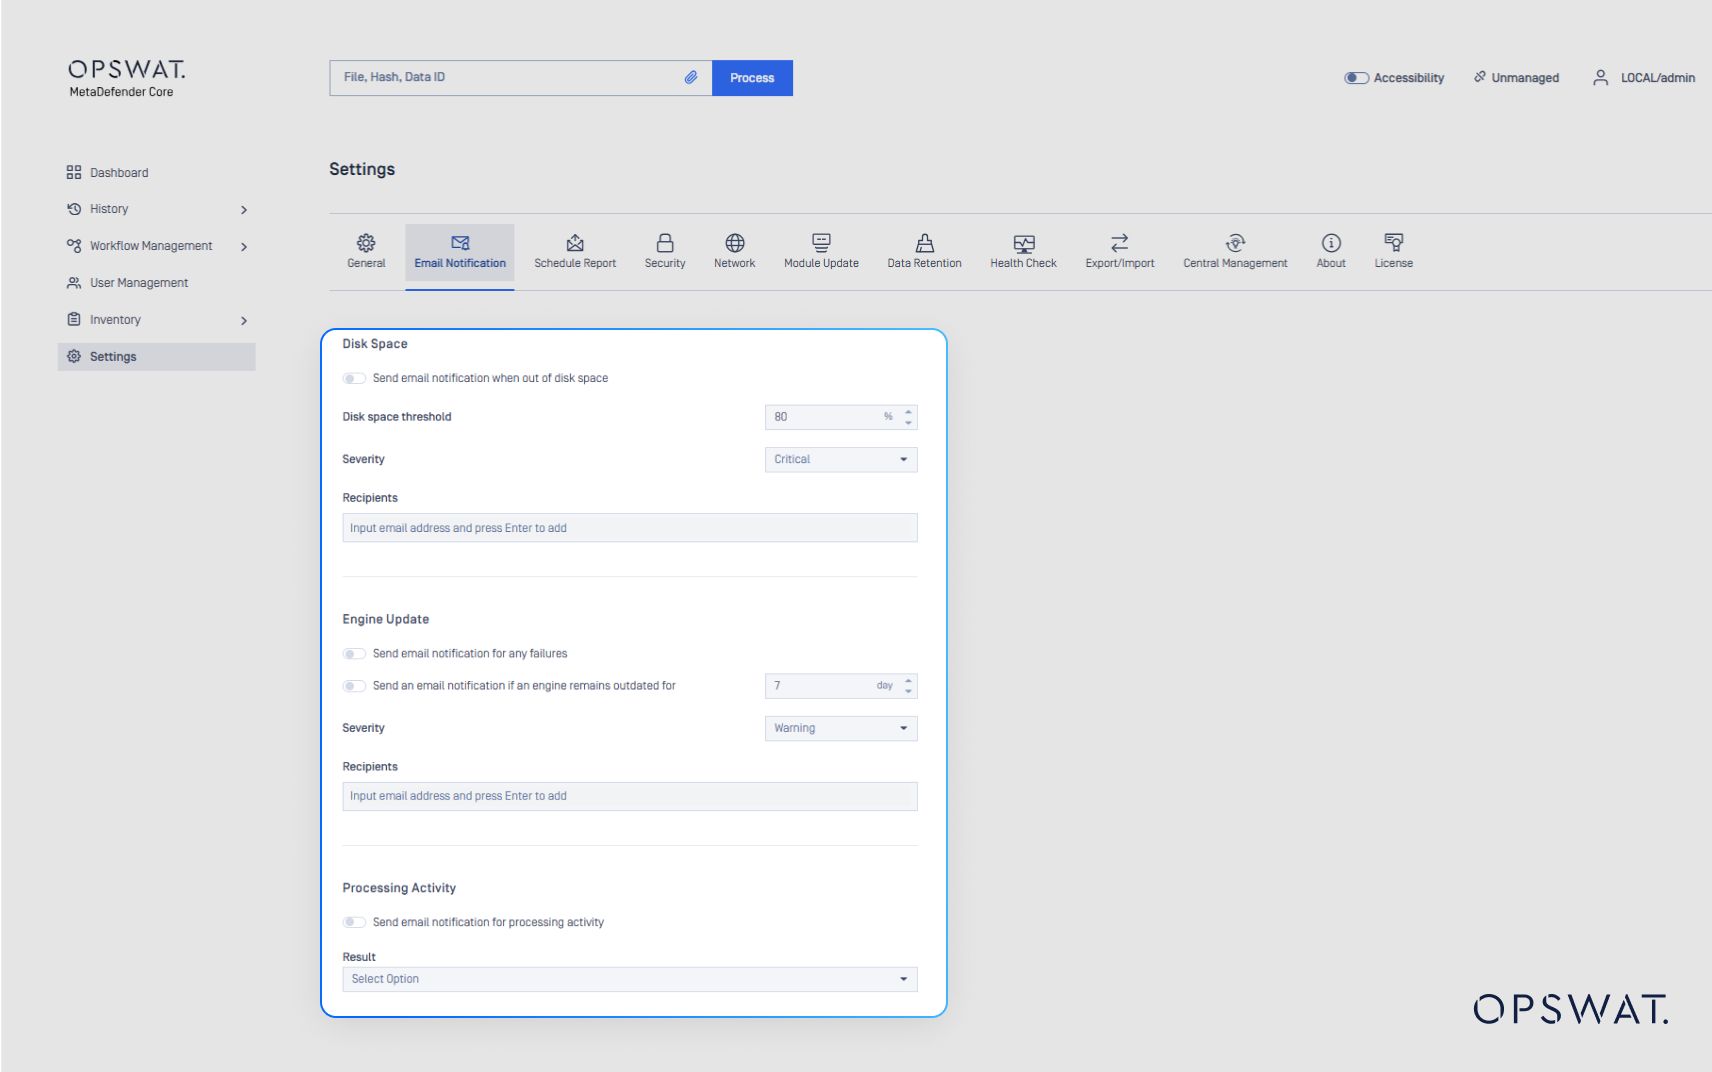Viewport: 1712px width, 1072px height.
Task: Toggle the Accessibility switch
Action: pyautogui.click(x=1357, y=77)
